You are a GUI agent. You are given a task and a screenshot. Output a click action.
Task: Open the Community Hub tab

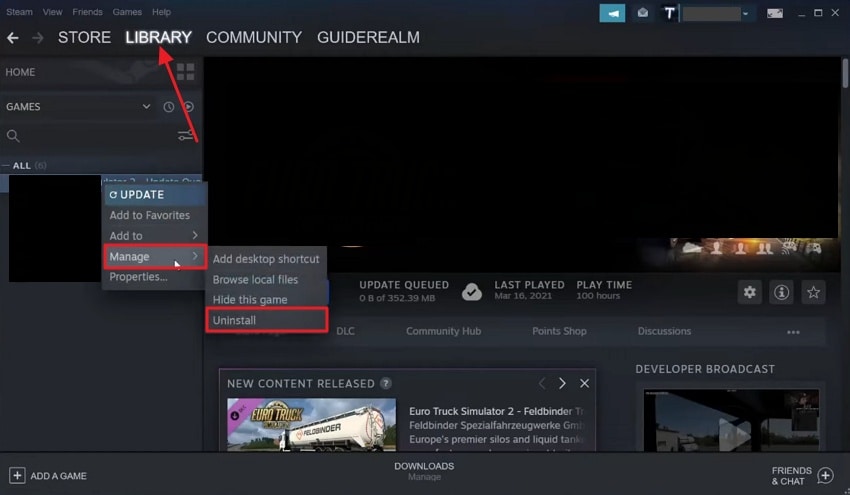[443, 331]
